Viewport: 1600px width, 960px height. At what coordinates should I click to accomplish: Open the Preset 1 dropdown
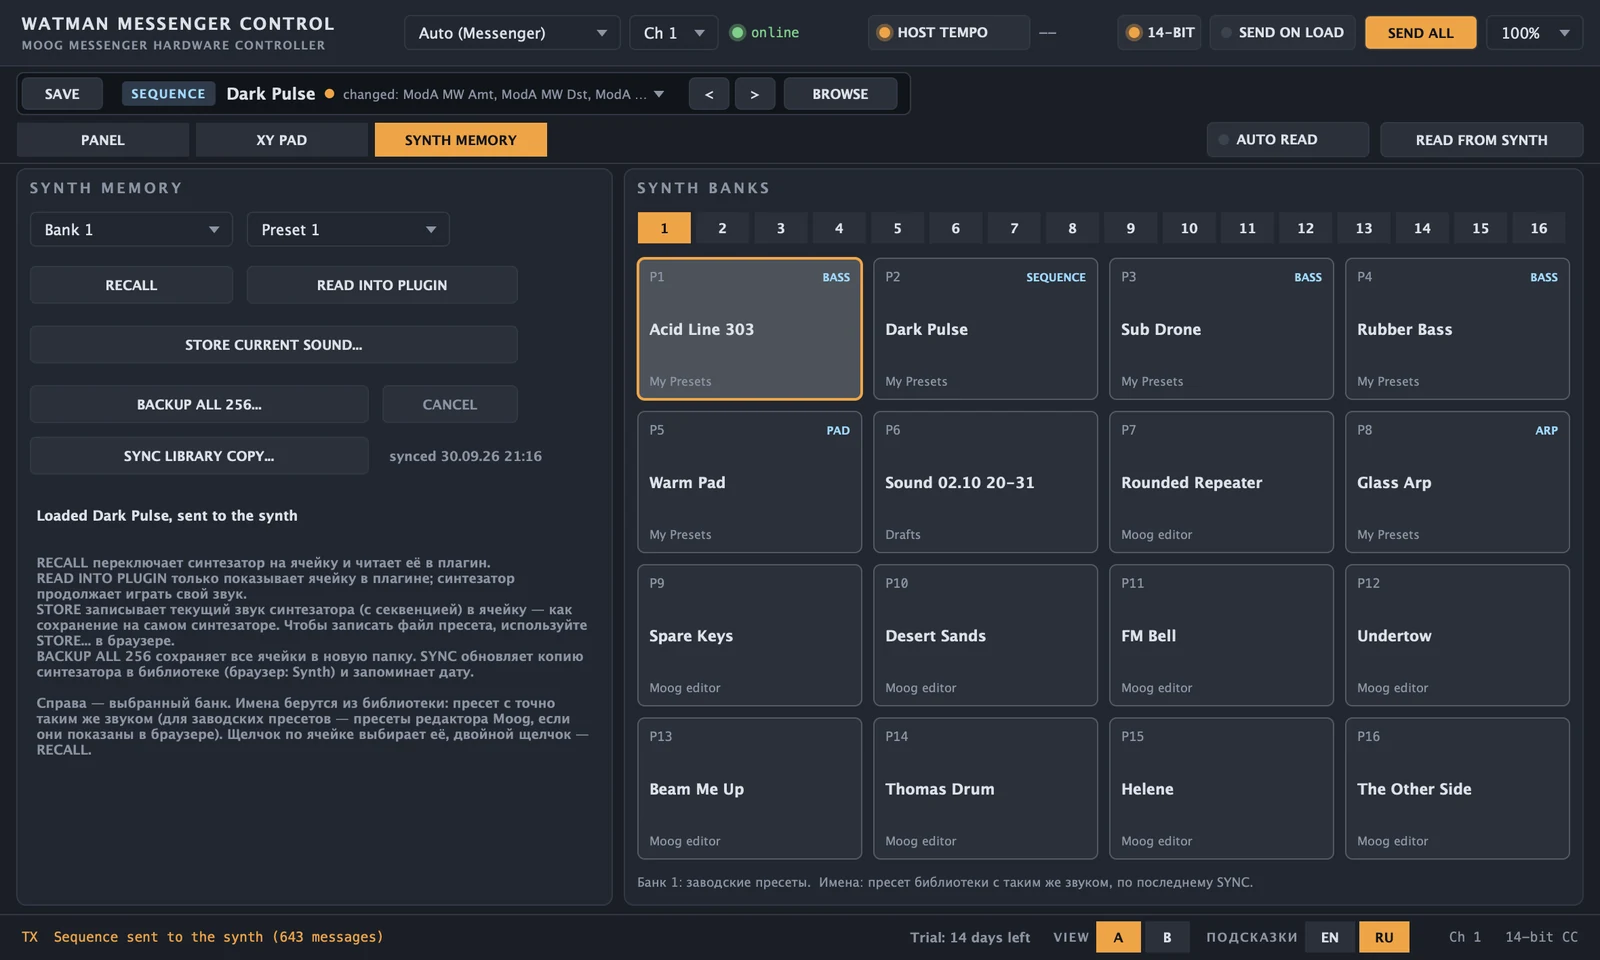(348, 229)
